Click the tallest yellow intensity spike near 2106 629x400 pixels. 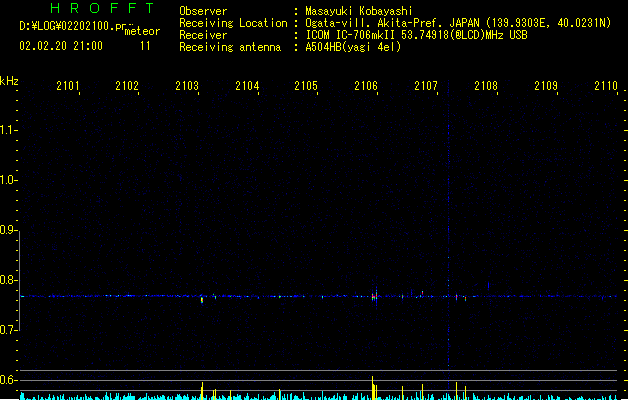tap(373, 388)
